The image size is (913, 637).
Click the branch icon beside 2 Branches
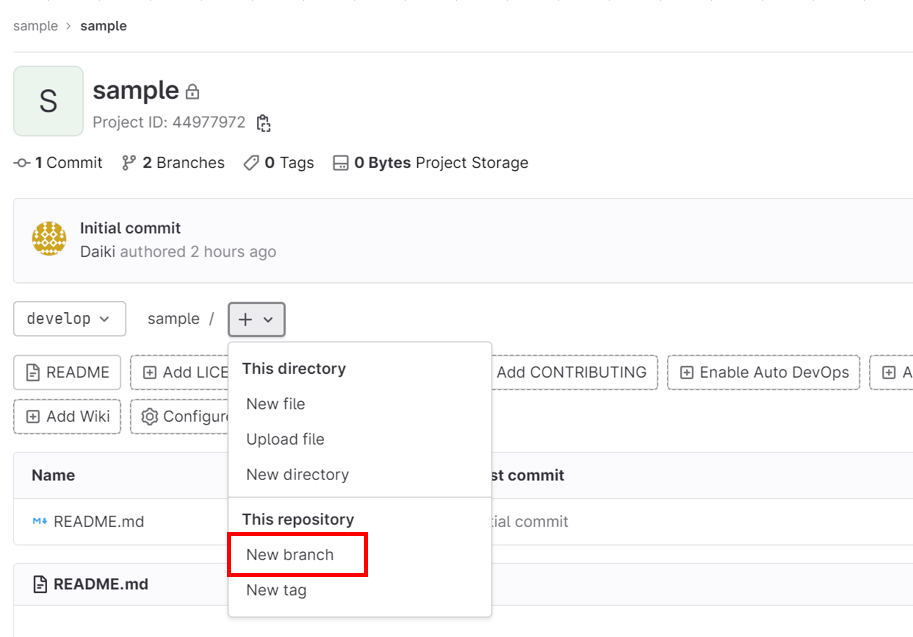click(x=130, y=162)
